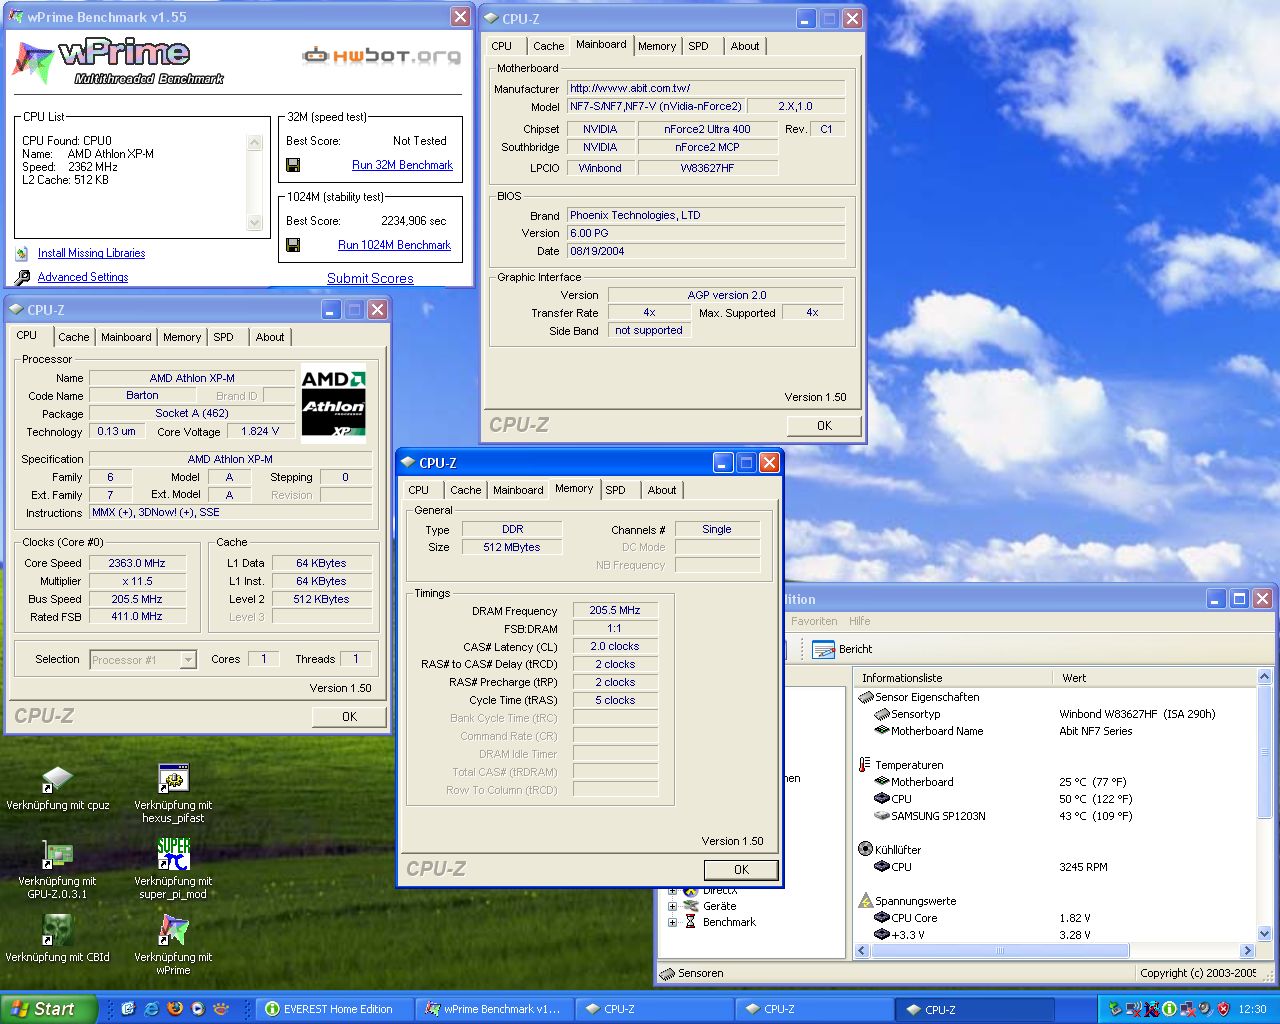
Task: Open the SPD tab in the CPU-Z Processor window
Action: (x=224, y=337)
